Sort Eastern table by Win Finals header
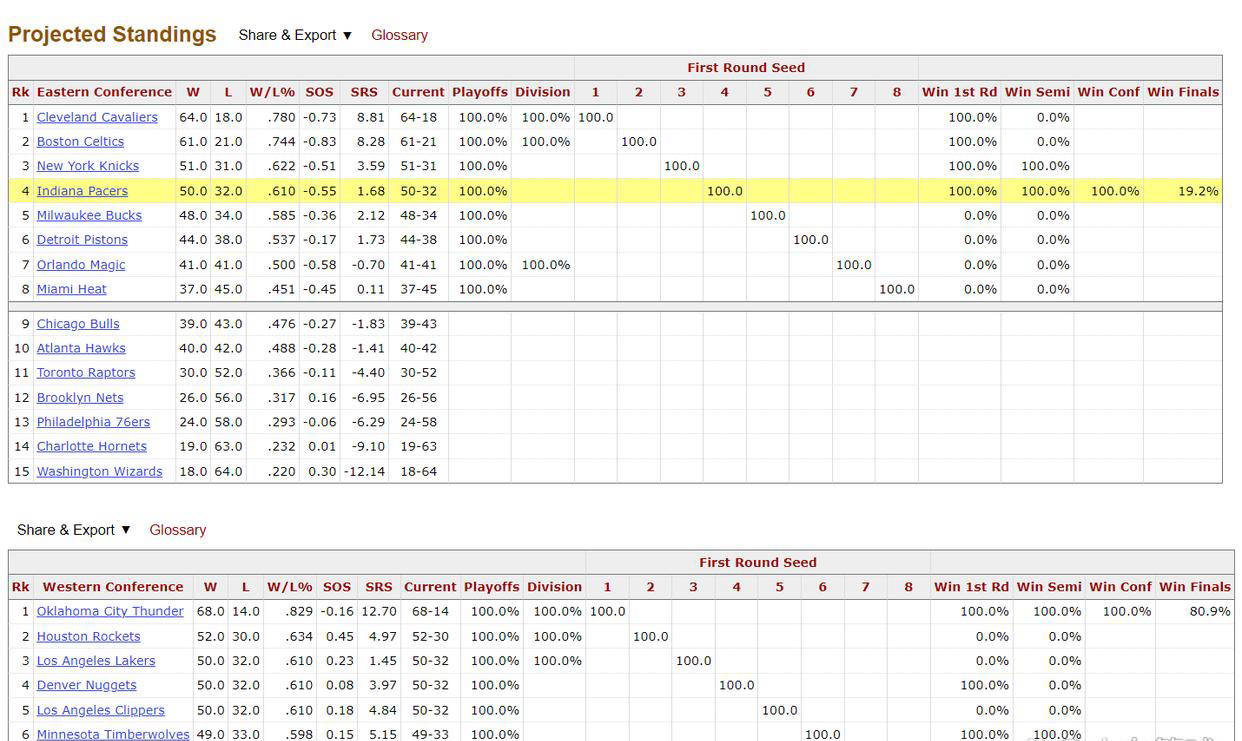Image resolution: width=1242 pixels, height=741 pixels. click(x=1183, y=92)
